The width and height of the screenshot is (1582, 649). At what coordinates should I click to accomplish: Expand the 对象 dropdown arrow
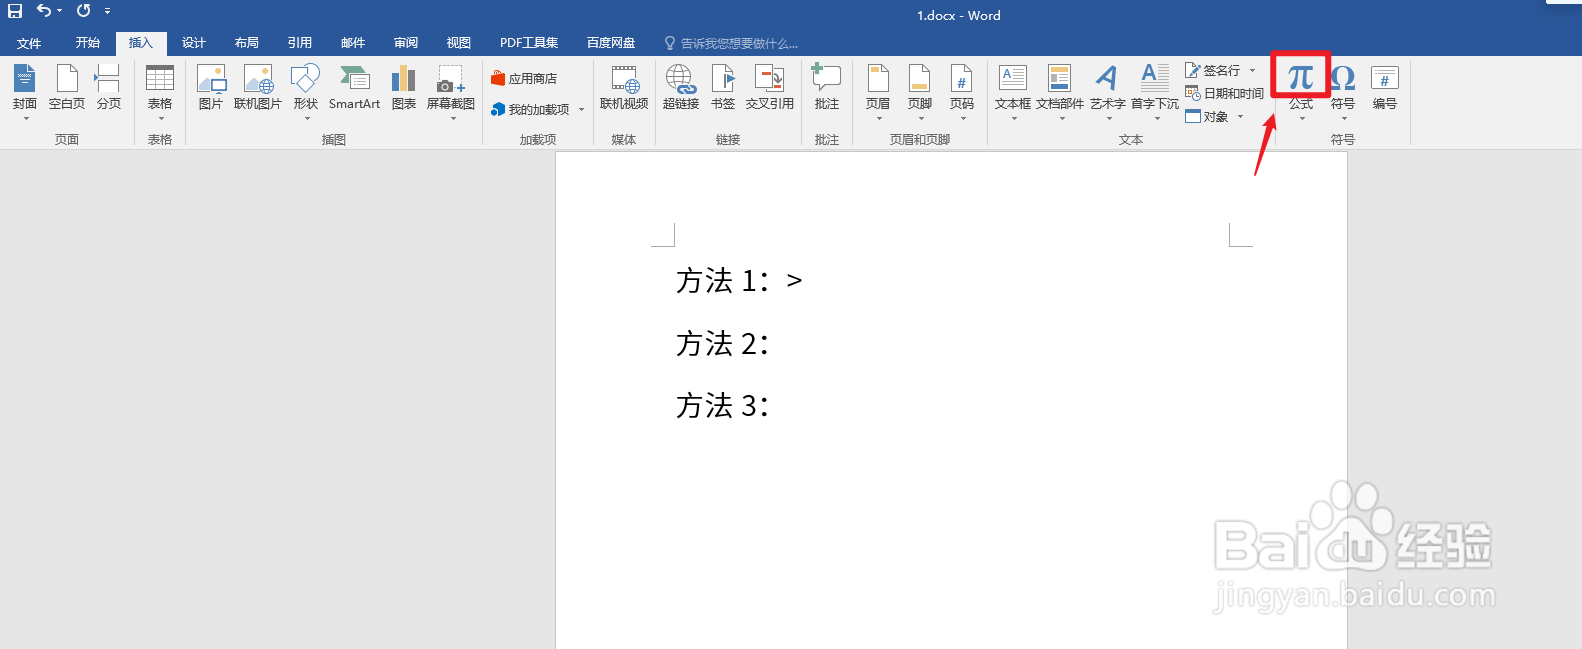(x=1240, y=116)
